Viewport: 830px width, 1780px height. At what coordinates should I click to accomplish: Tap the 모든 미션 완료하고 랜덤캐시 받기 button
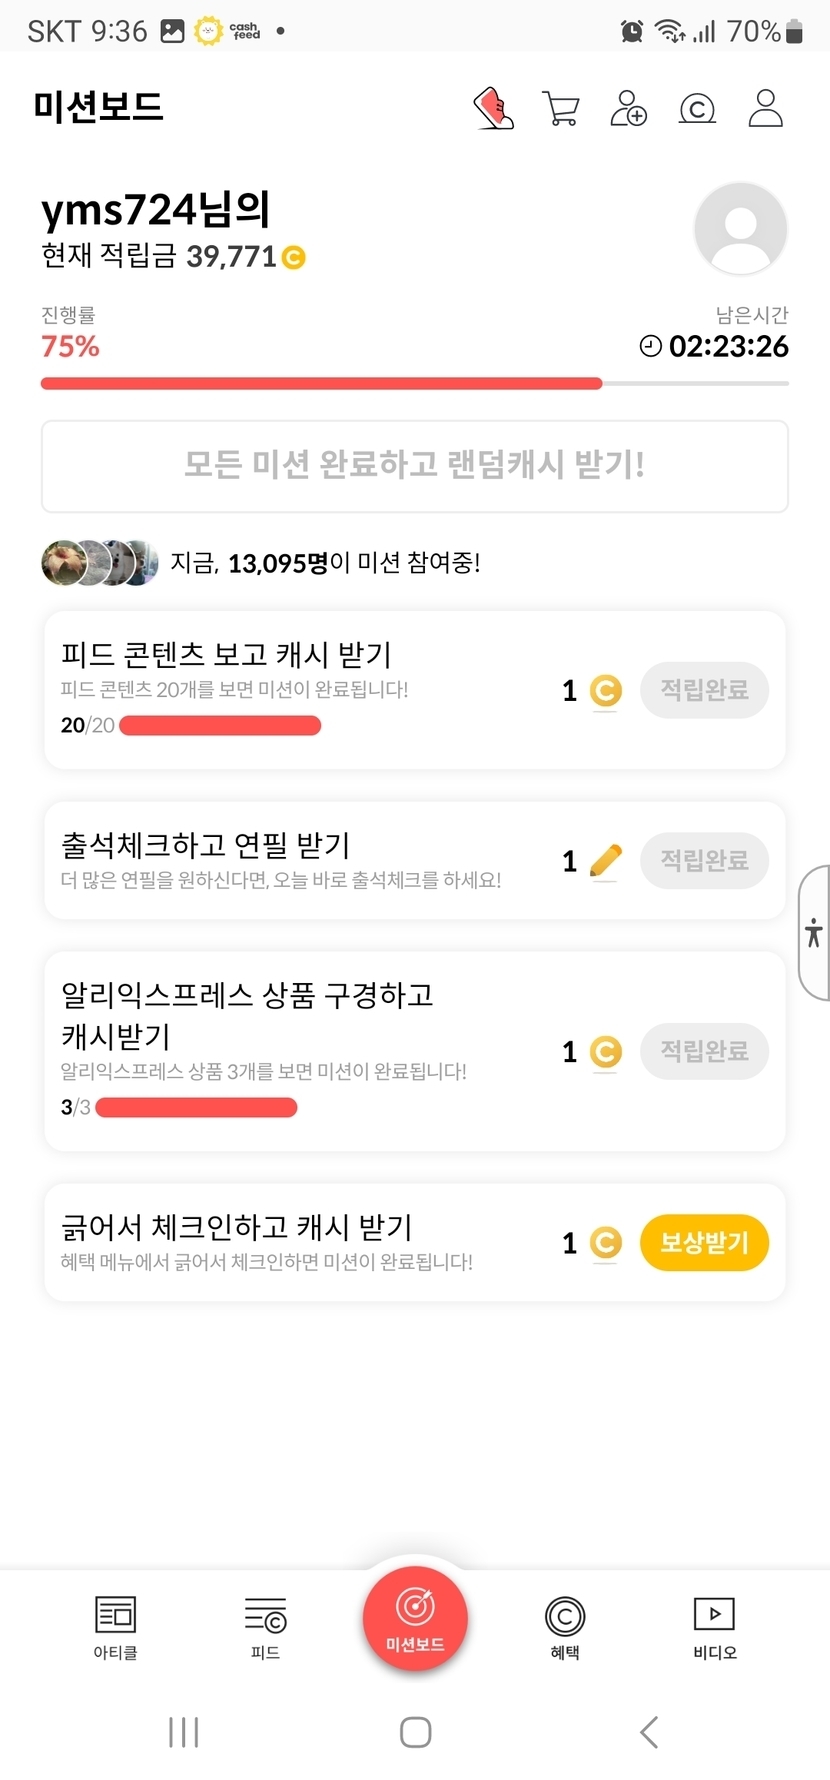415,466
